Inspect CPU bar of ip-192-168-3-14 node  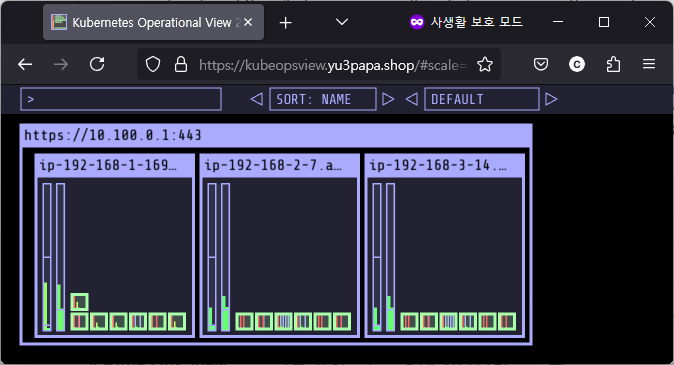pyautogui.click(x=377, y=257)
